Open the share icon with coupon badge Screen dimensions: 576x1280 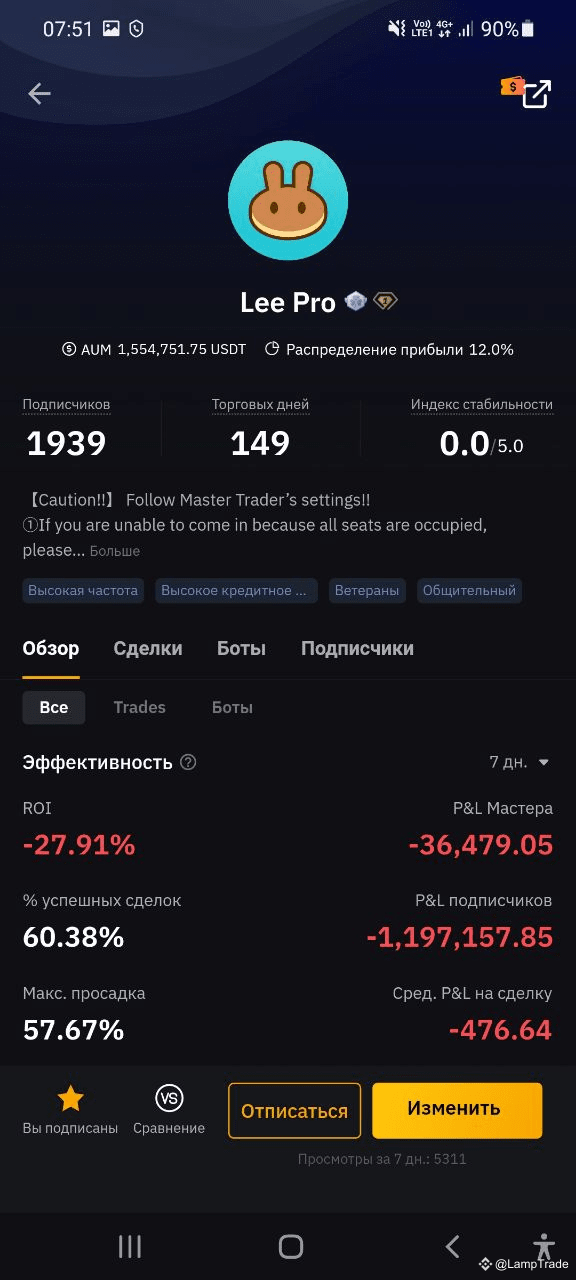[528, 92]
